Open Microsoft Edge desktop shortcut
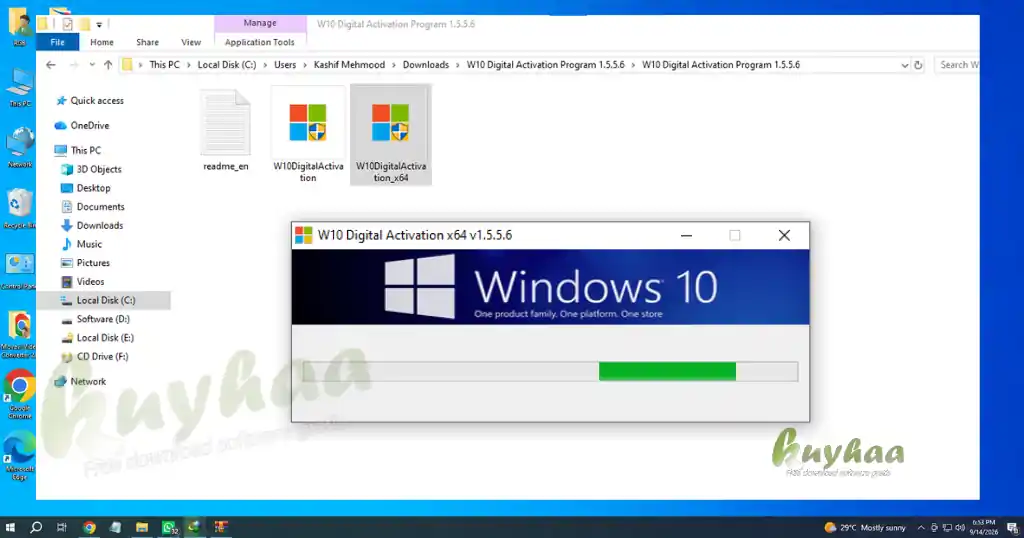The image size is (1024, 538). (20, 456)
